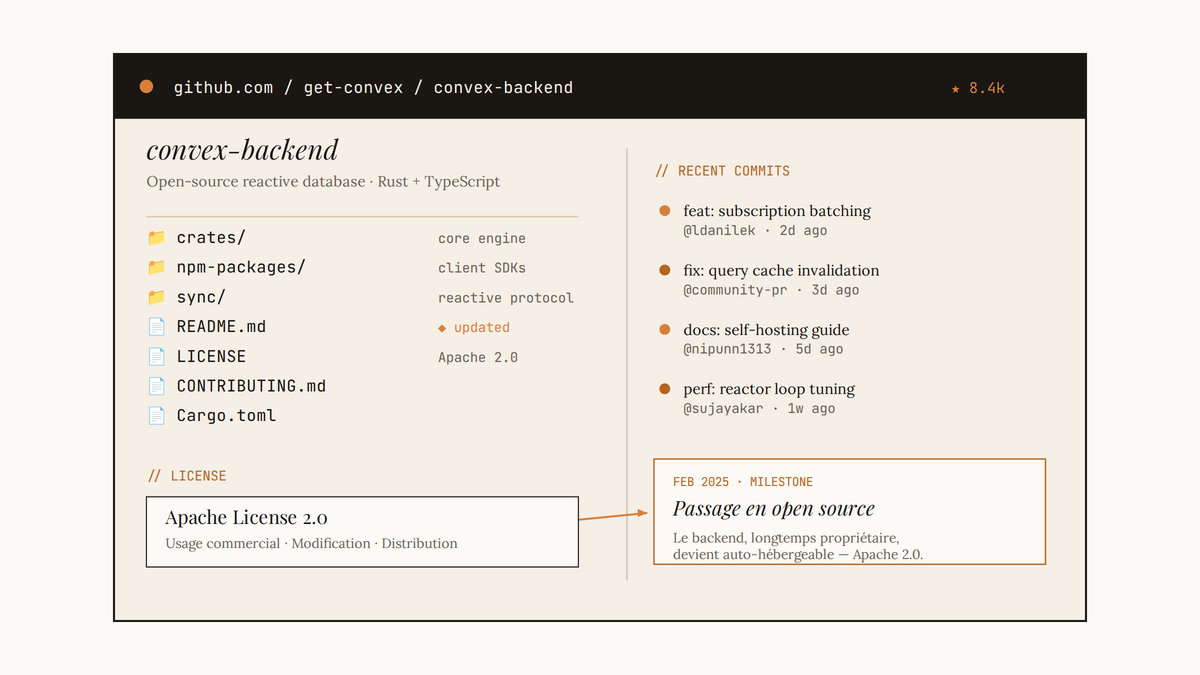Click the dot beside query cache invalidation
The image size is (1200, 675).
pos(665,270)
